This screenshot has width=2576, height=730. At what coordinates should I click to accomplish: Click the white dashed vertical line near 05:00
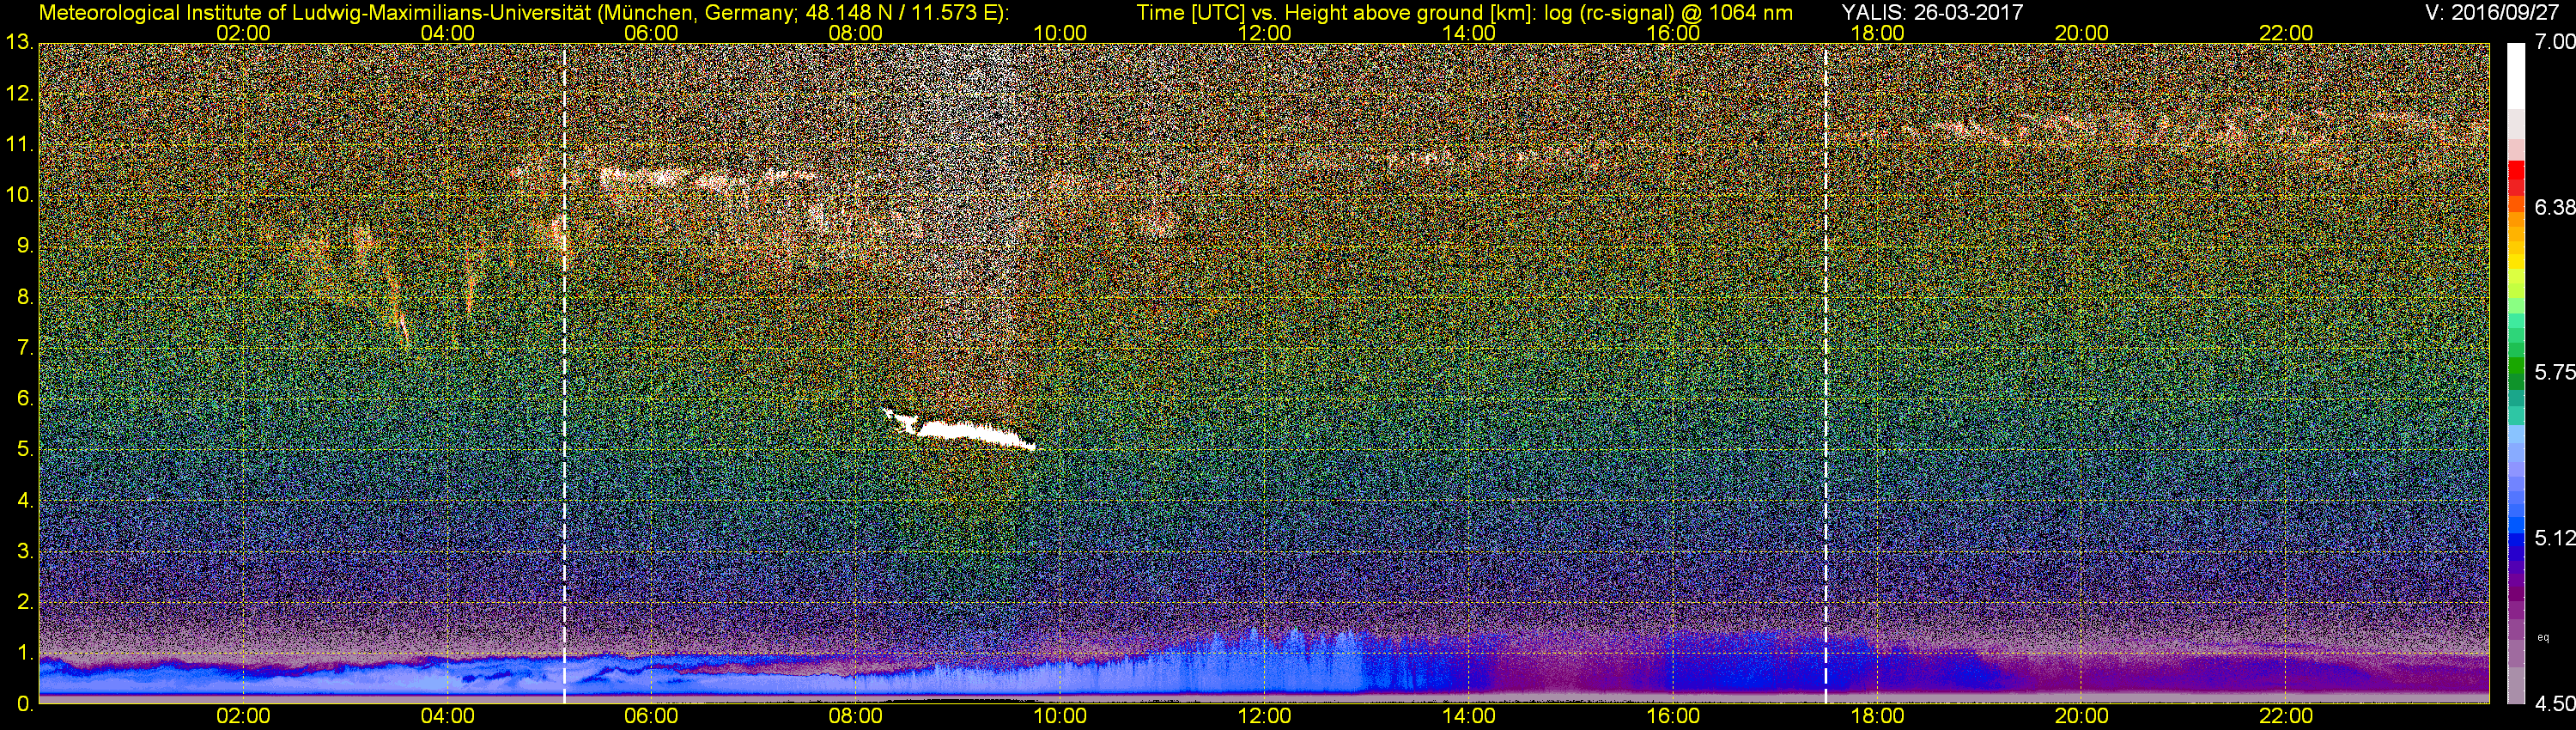(565, 373)
